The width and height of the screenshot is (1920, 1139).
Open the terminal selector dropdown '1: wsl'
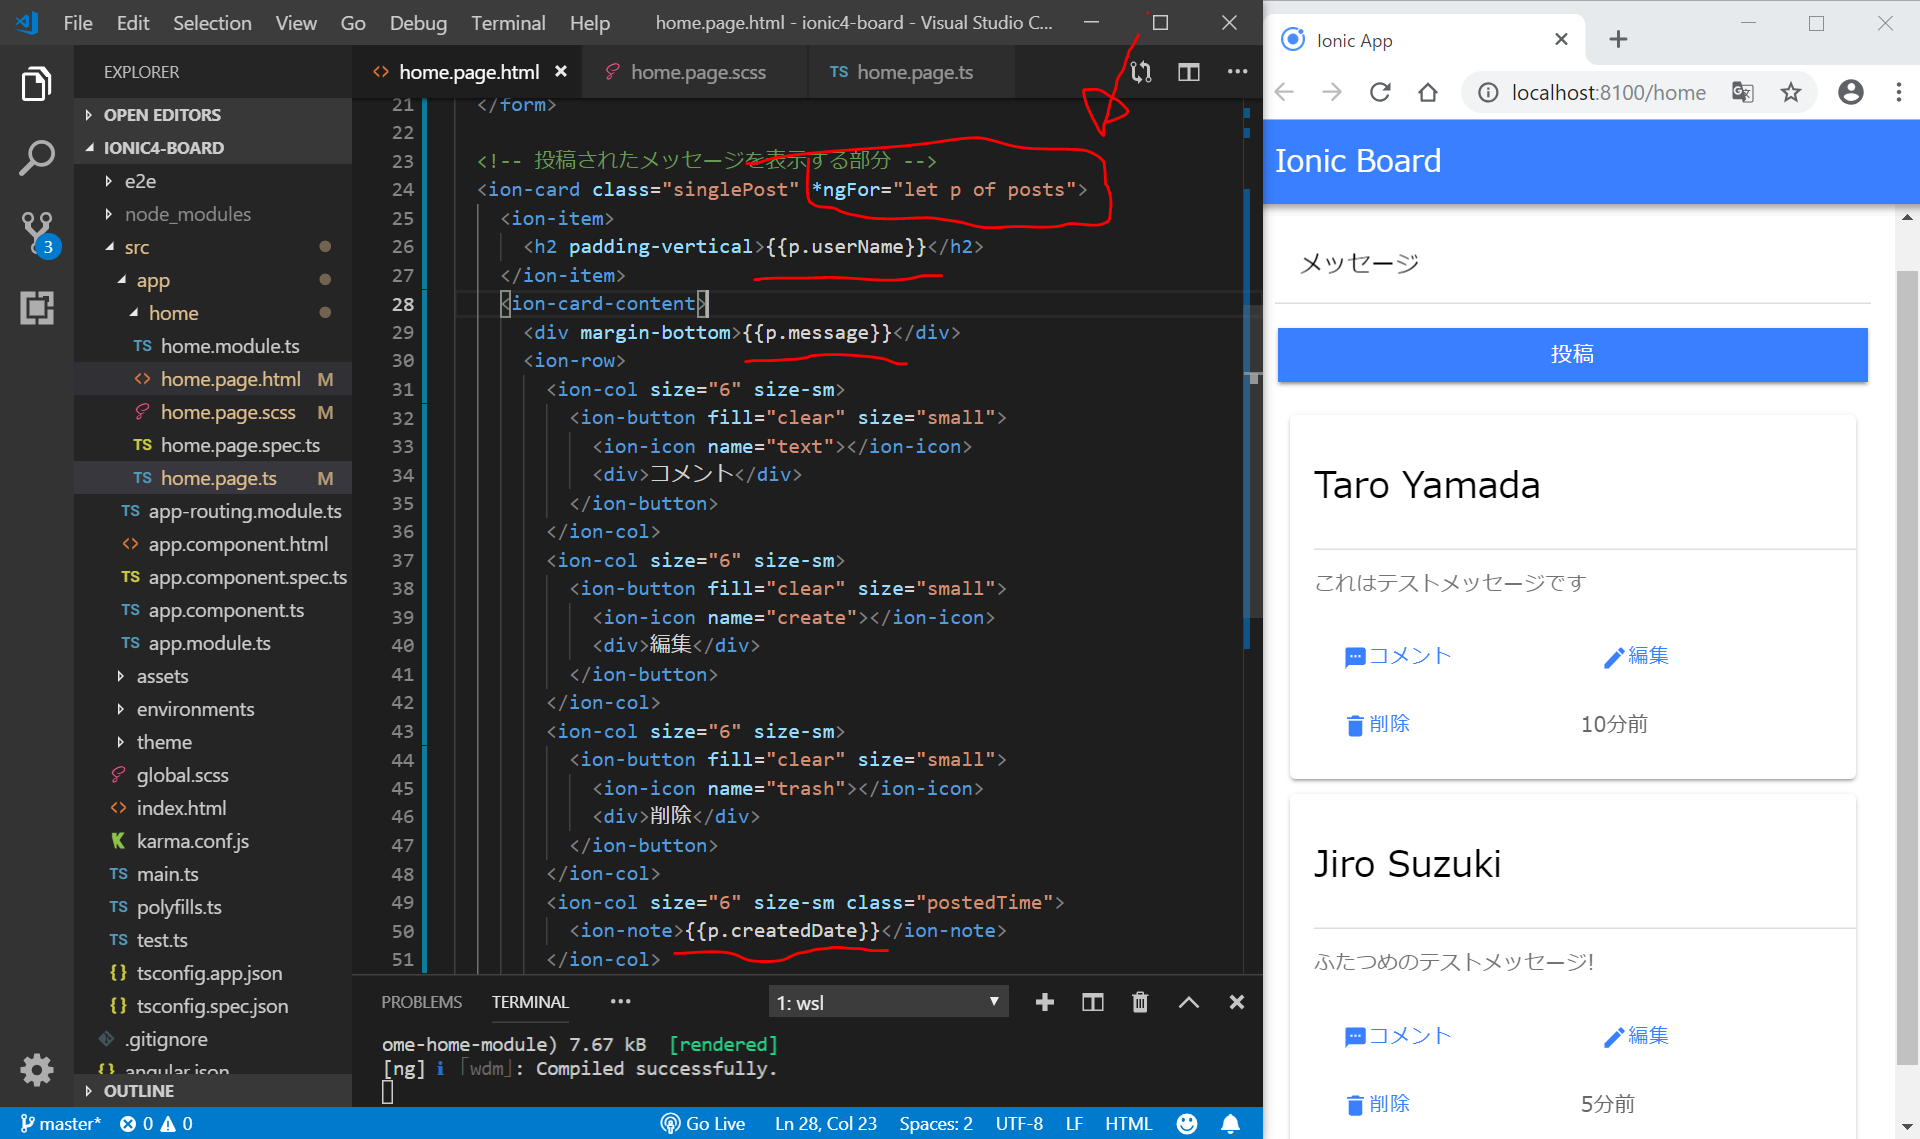pos(888,1002)
